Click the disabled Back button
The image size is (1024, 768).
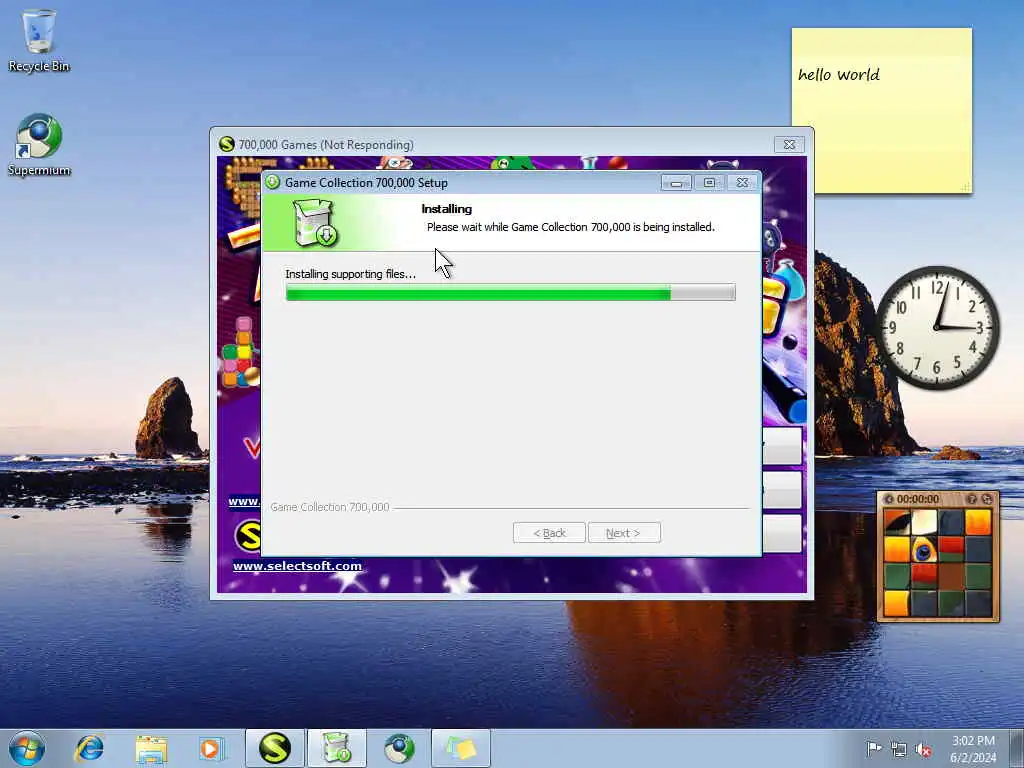pos(549,533)
